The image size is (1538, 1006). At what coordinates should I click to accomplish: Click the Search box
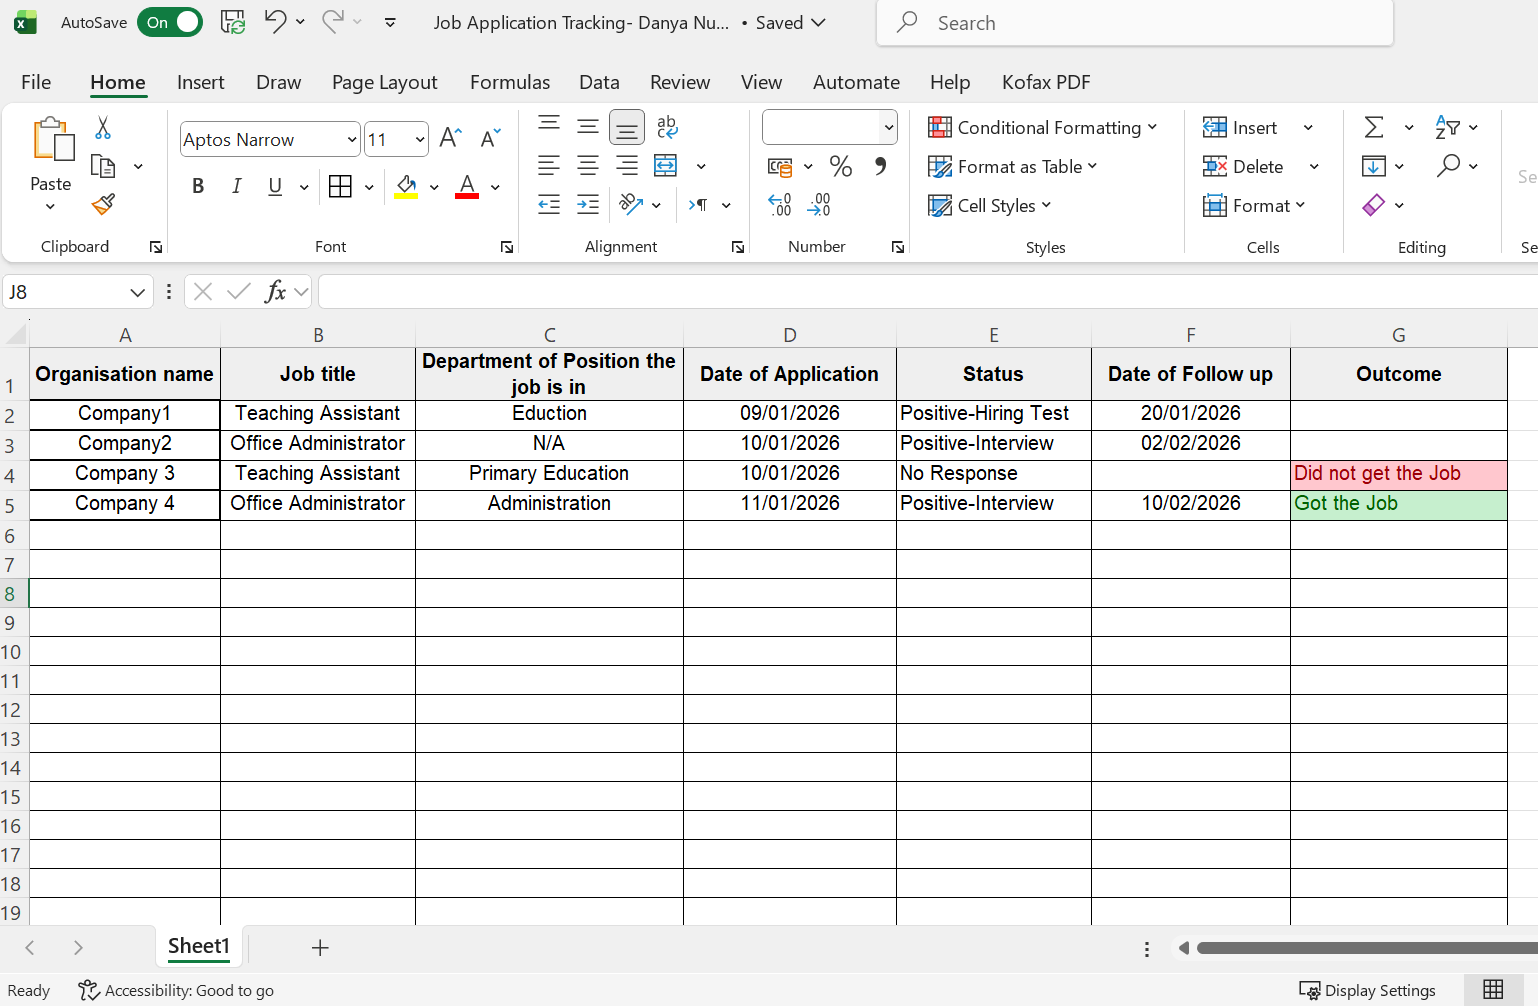[1135, 22]
